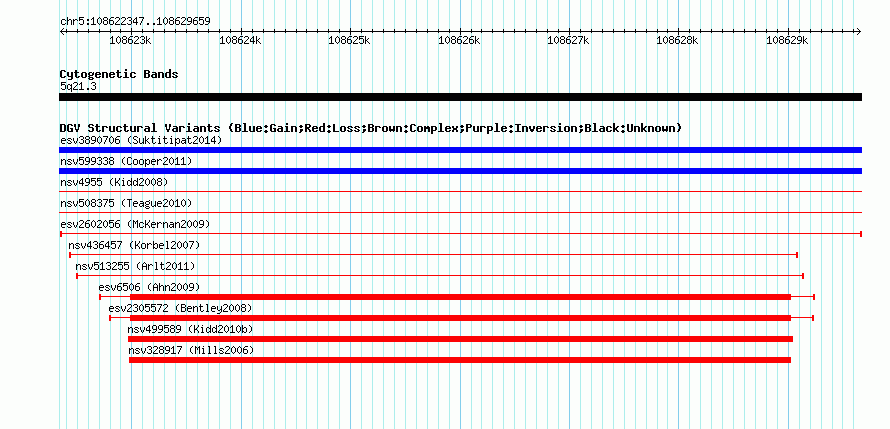Viewport: 890px width, 429px height.
Task: Click esv2305572 (Bentley2008) variant label
Action: 180,308
